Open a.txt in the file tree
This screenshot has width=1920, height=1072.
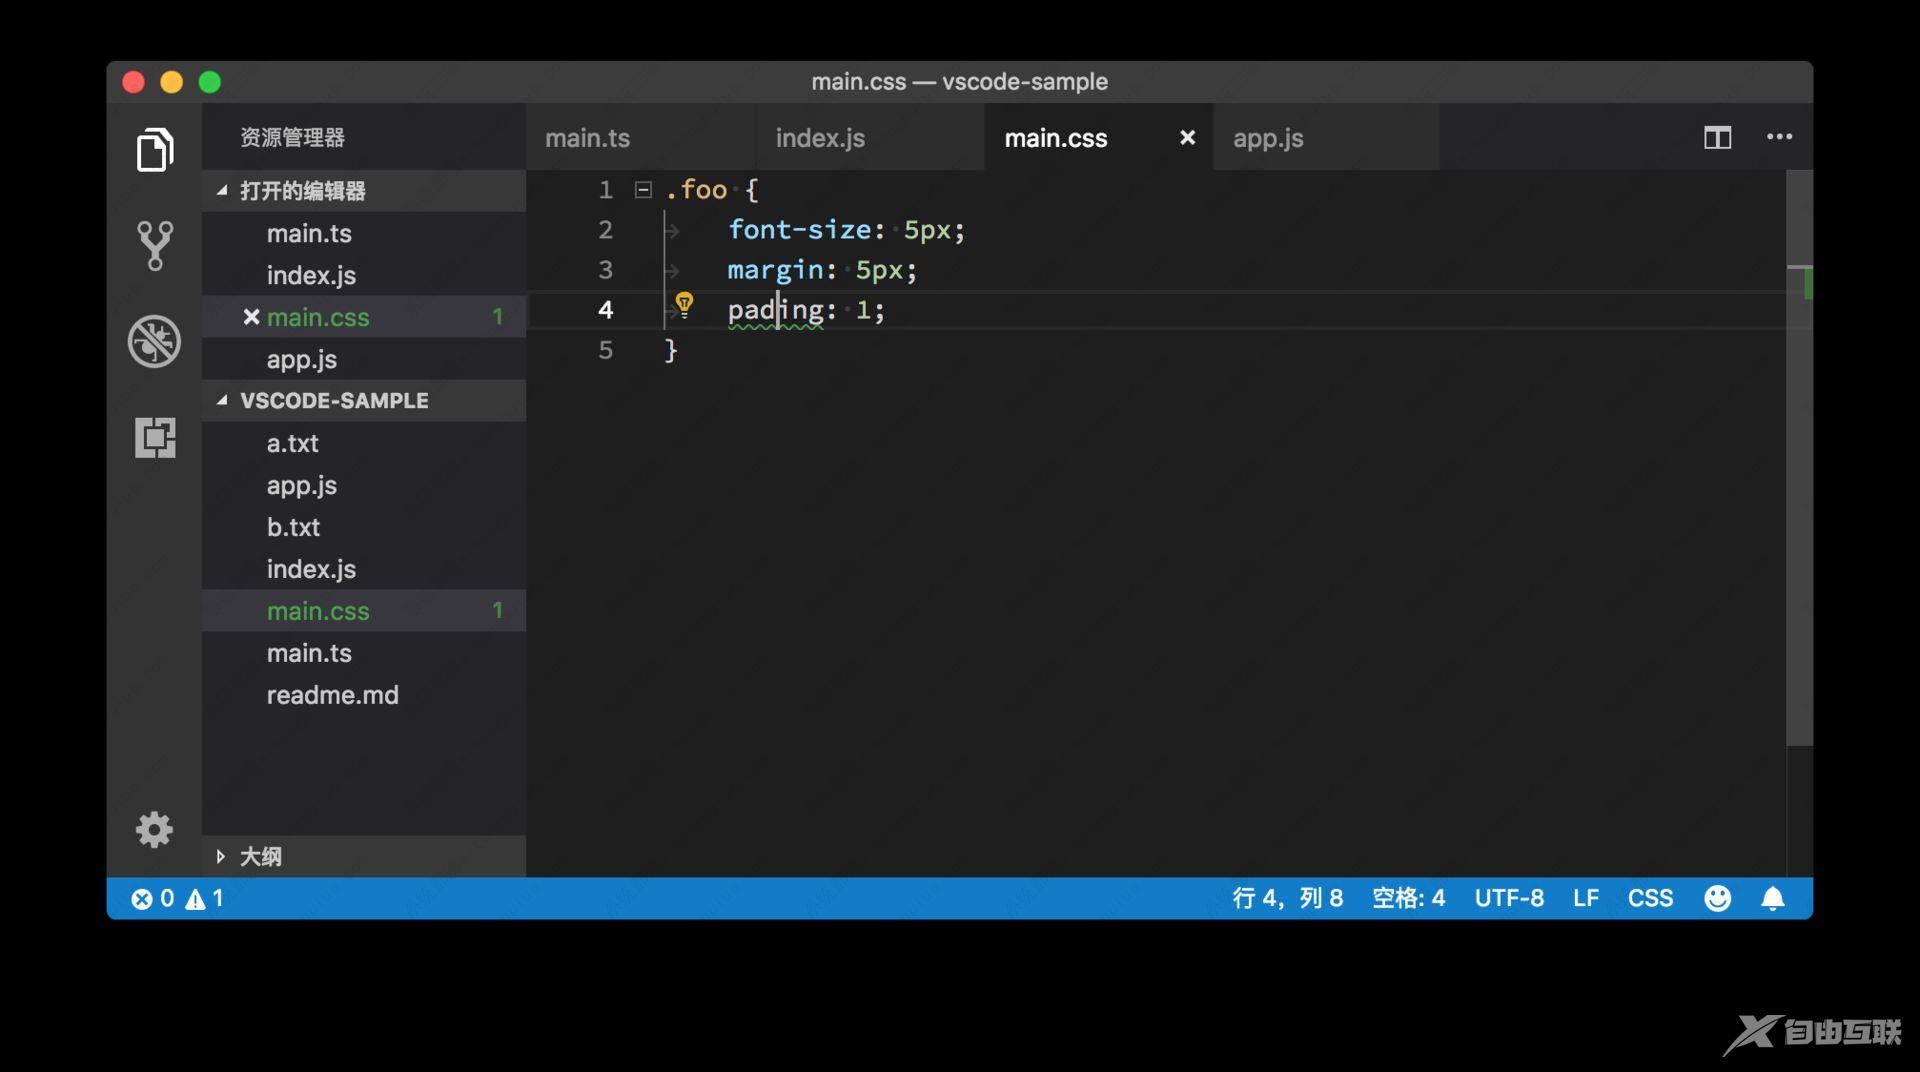point(364,443)
